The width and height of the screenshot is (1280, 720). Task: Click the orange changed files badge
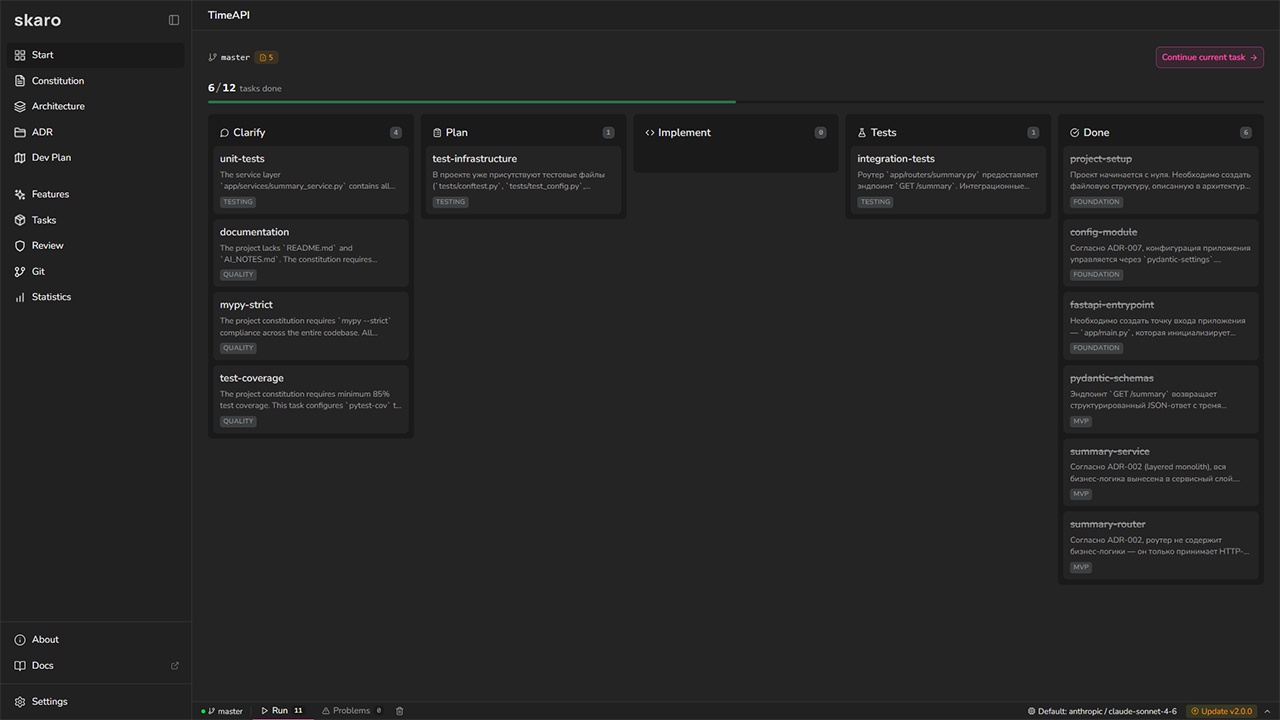(266, 58)
